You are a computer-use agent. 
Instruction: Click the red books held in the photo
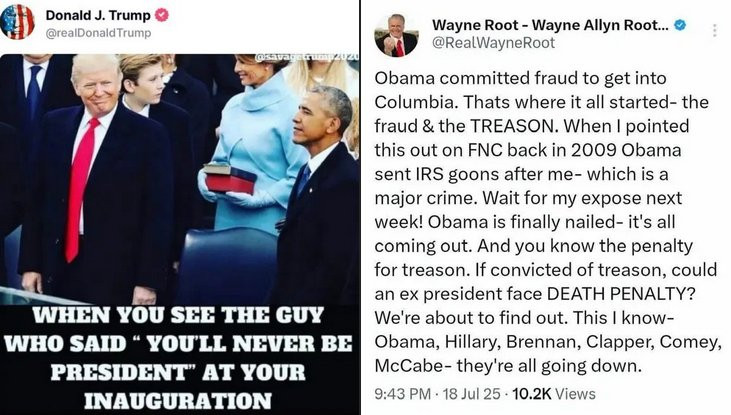click(230, 180)
